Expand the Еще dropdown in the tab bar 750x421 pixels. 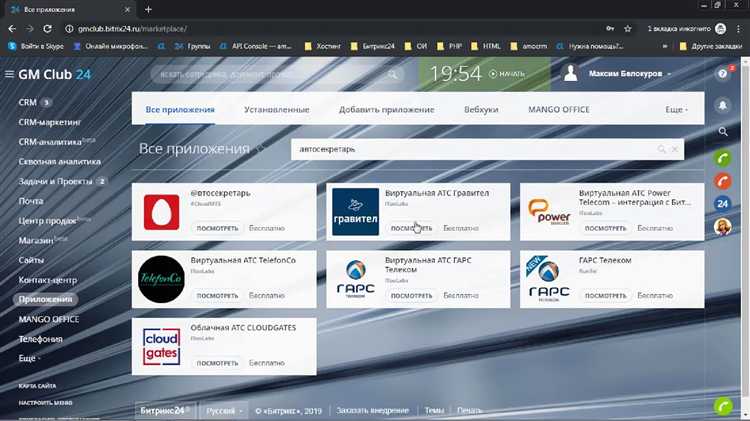pos(676,110)
